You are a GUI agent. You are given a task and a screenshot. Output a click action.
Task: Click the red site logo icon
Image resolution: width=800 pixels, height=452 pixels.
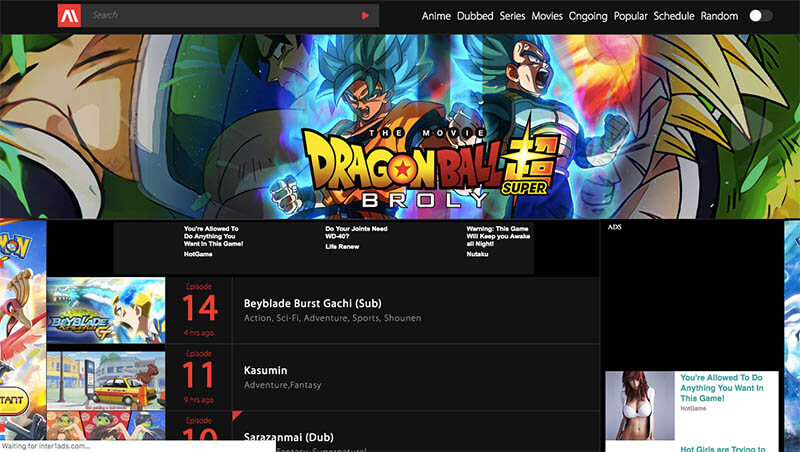tap(69, 15)
